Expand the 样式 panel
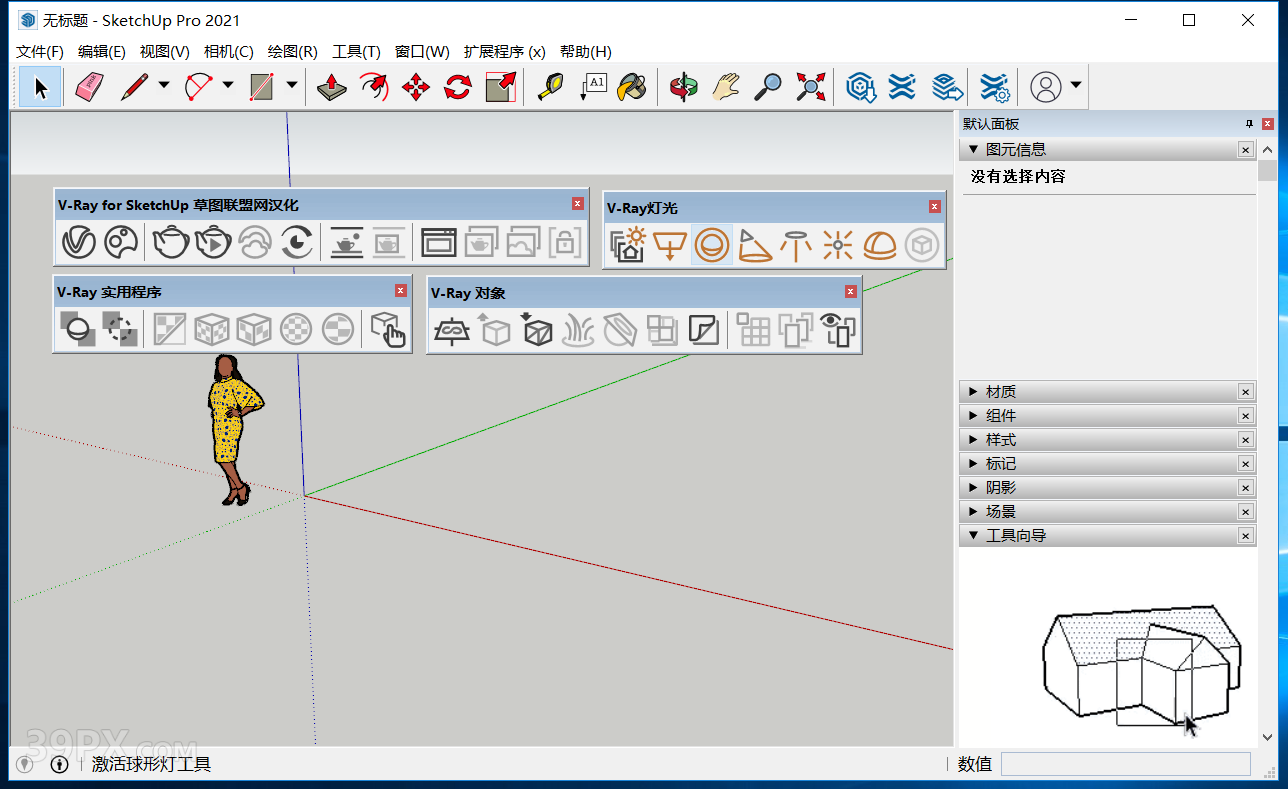The image size is (1288, 789). coord(973,440)
